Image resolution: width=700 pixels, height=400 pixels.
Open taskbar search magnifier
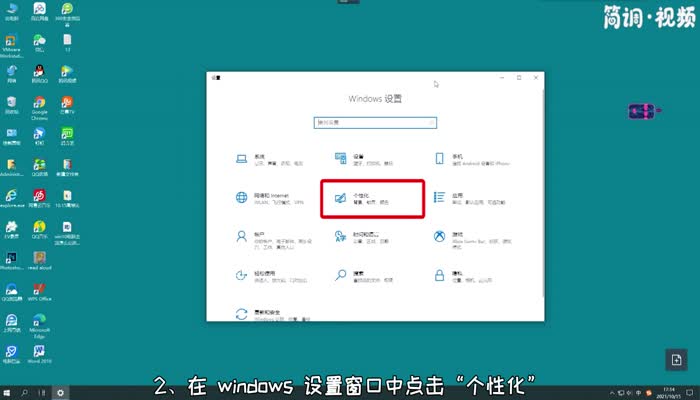click(x=25, y=393)
